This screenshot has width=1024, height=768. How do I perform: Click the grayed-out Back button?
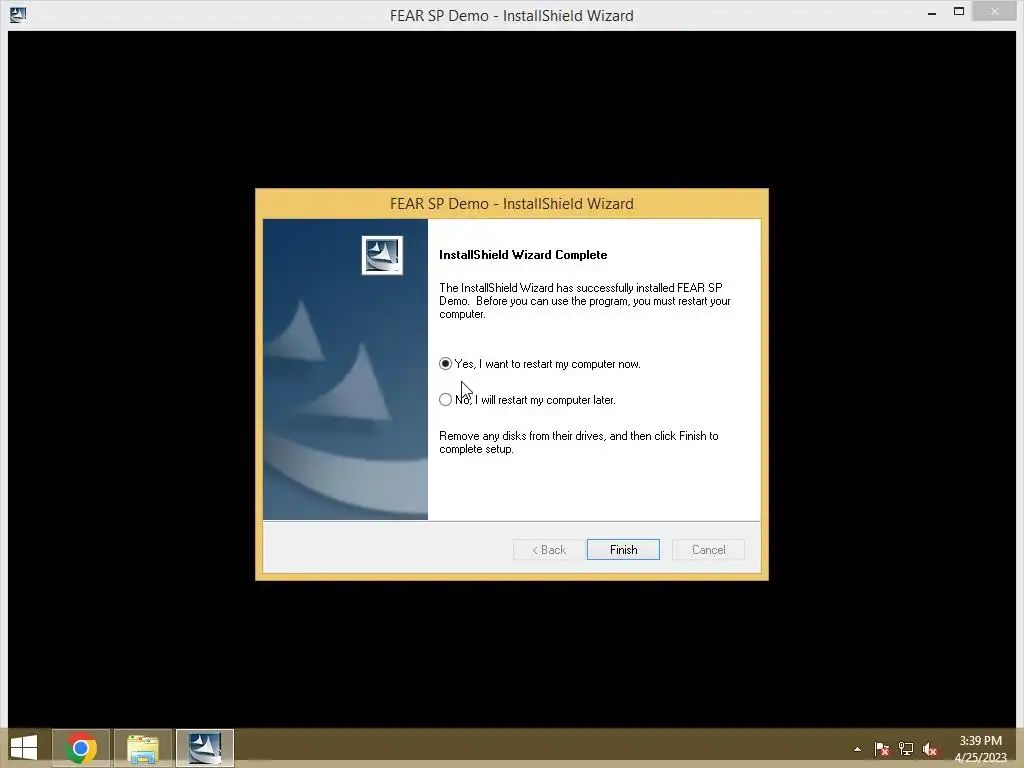(549, 550)
